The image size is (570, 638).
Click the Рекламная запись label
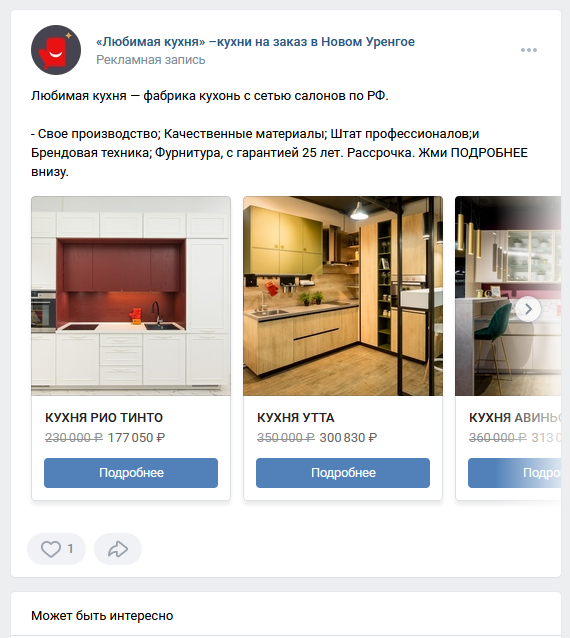tap(151, 60)
